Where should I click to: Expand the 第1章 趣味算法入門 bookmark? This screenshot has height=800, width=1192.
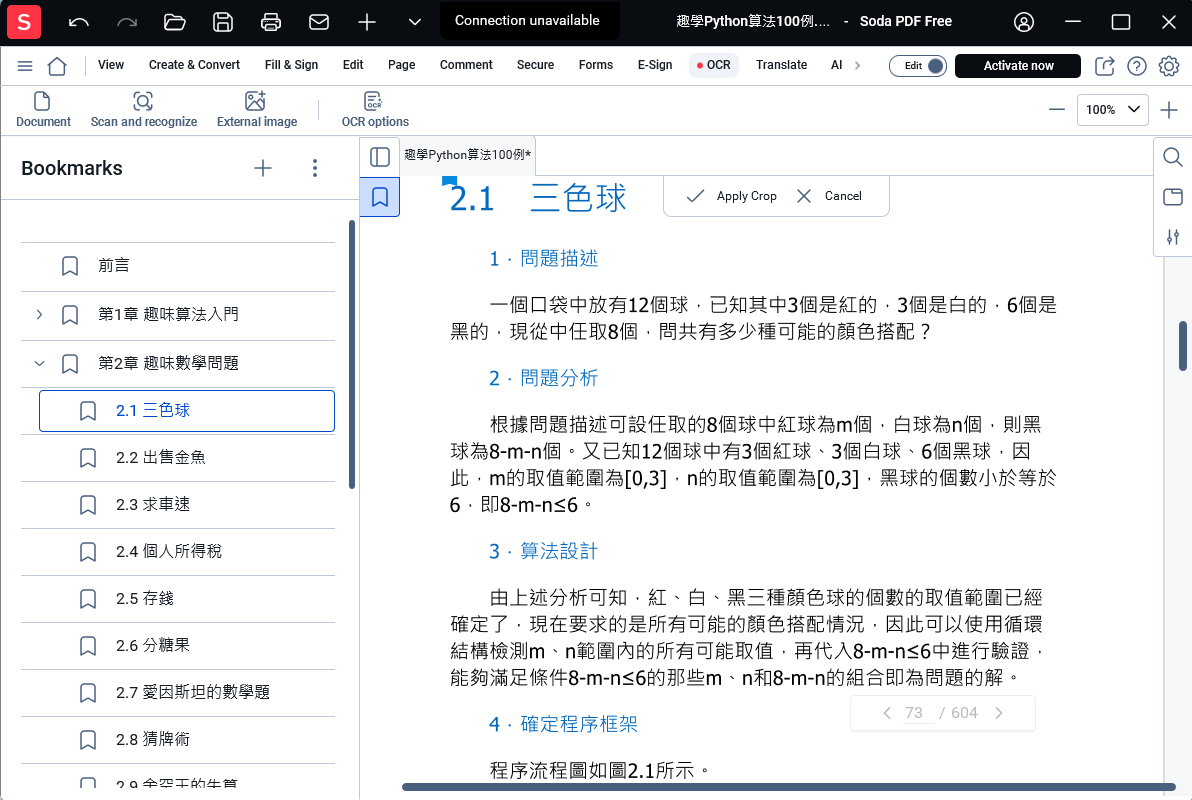point(40,314)
